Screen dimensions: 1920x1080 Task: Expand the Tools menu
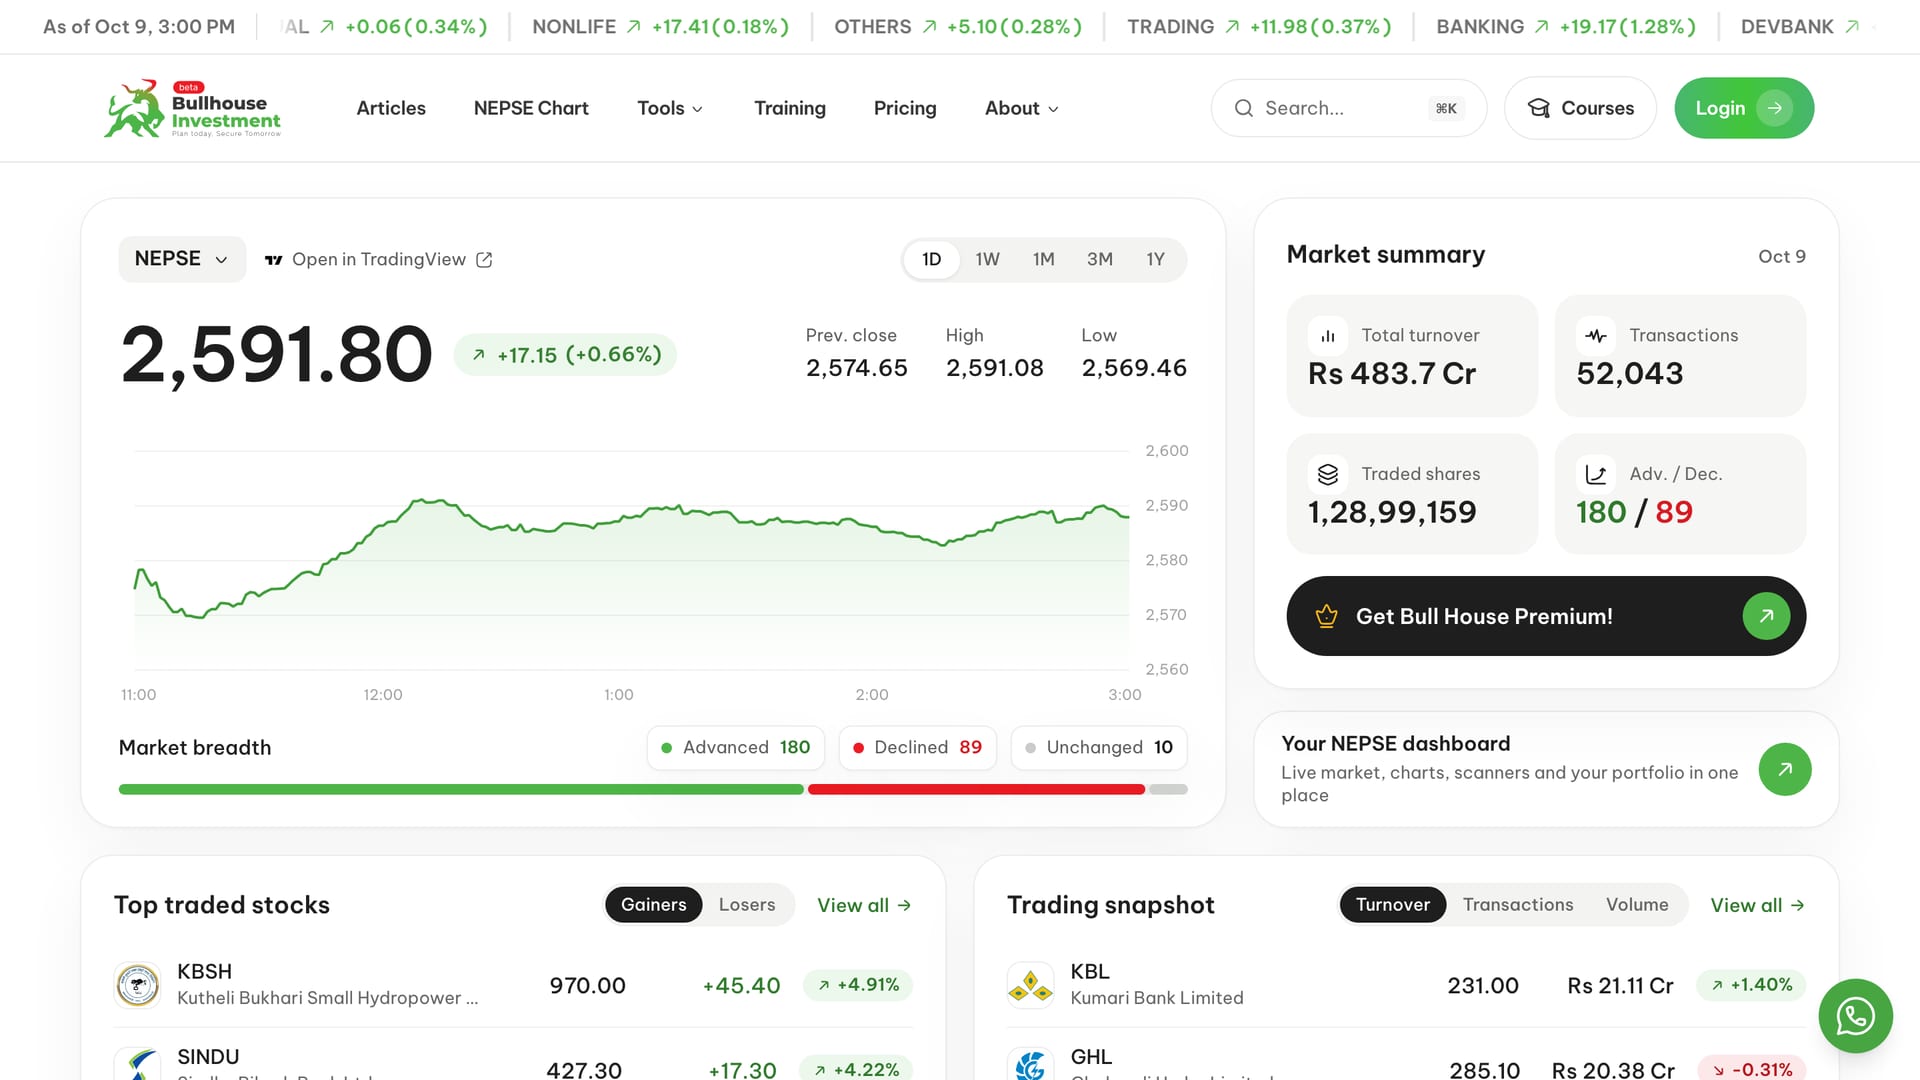[670, 108]
